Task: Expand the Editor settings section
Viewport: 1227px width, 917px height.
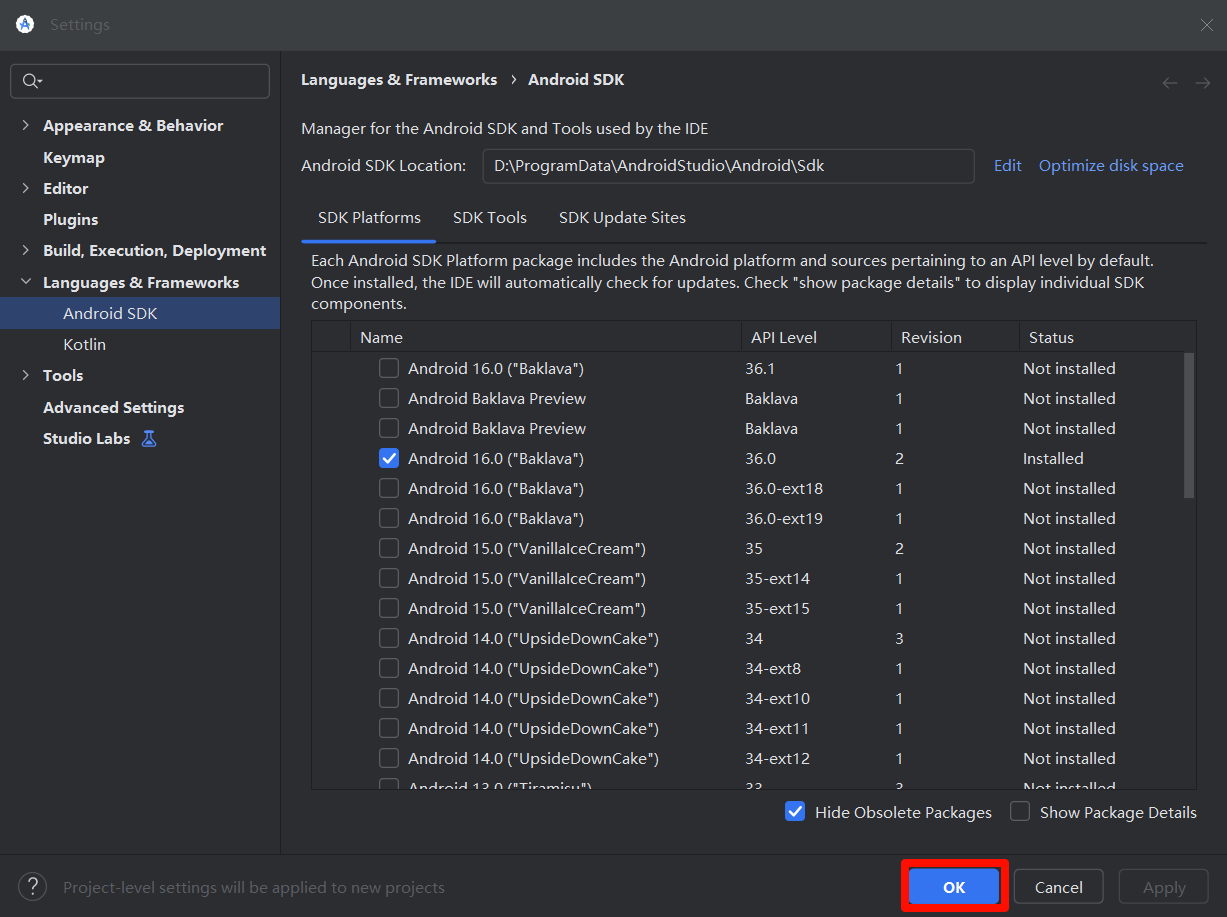Action: click(25, 188)
